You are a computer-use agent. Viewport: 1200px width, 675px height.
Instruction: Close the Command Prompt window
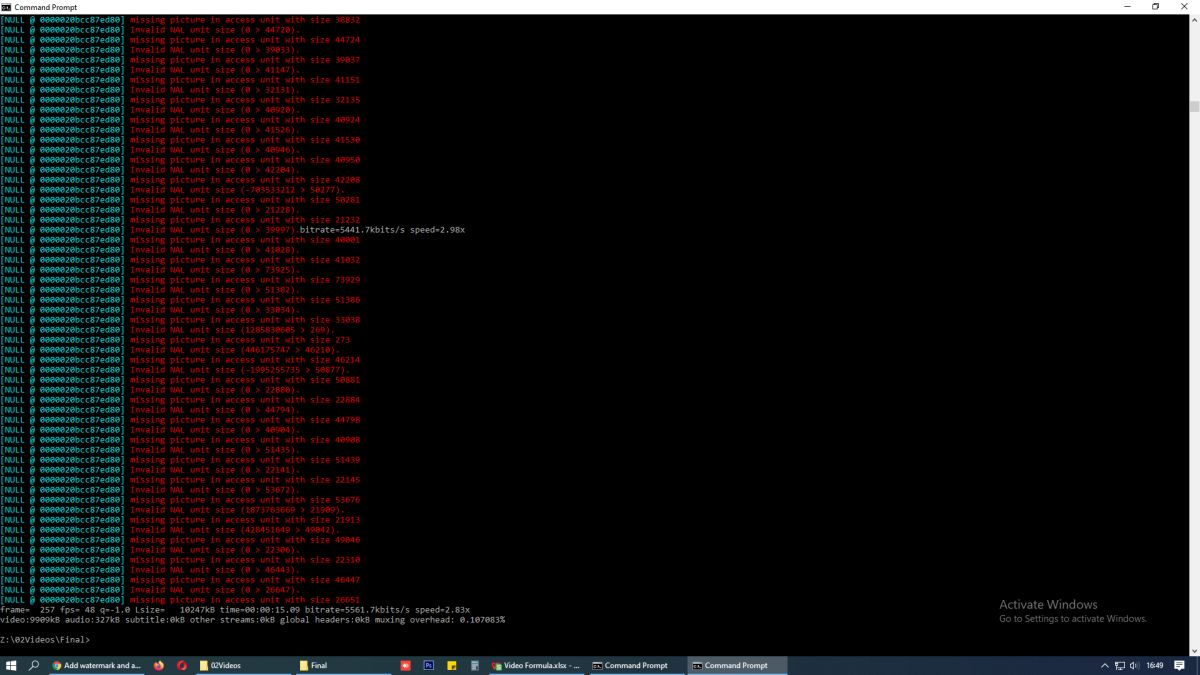tap(1186, 7)
